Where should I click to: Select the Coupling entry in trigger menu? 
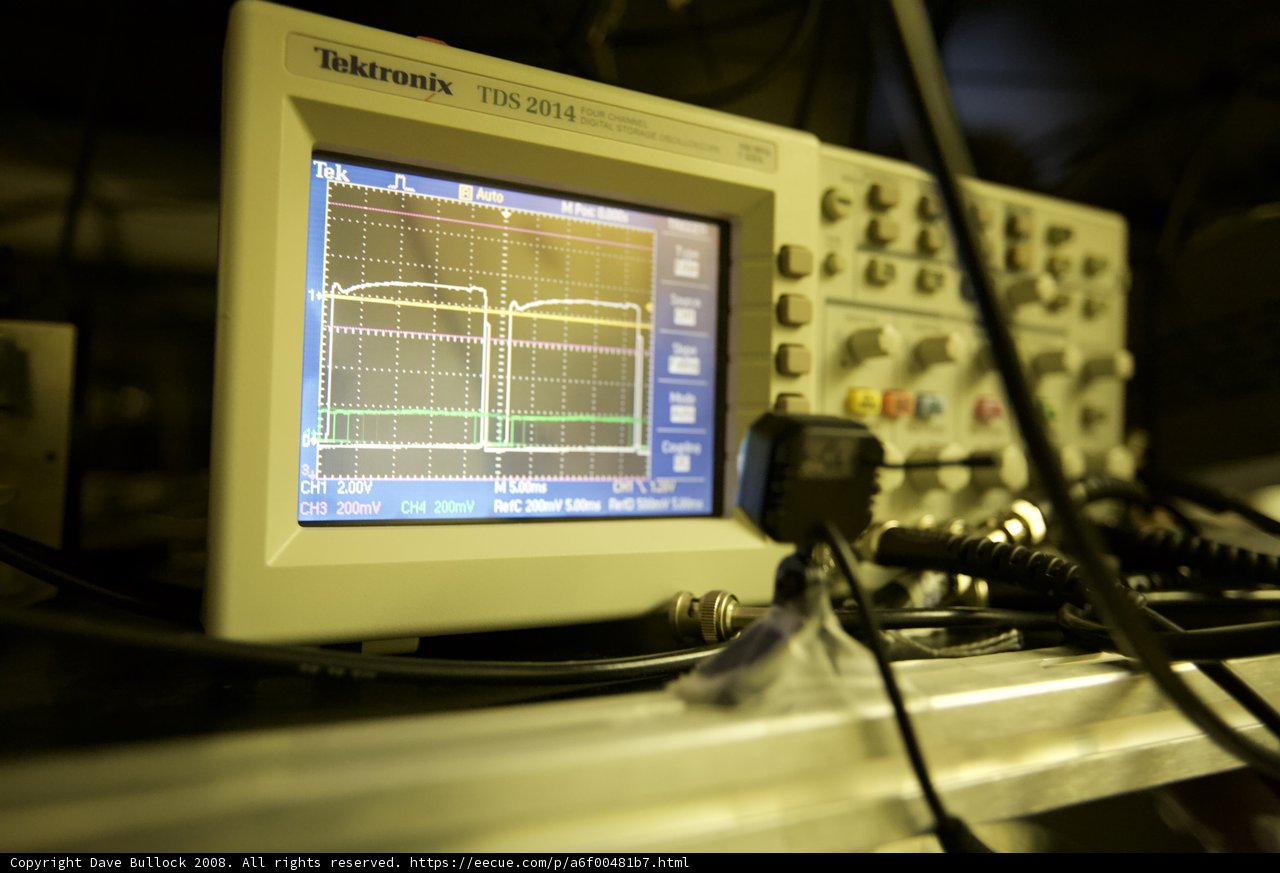(681, 454)
